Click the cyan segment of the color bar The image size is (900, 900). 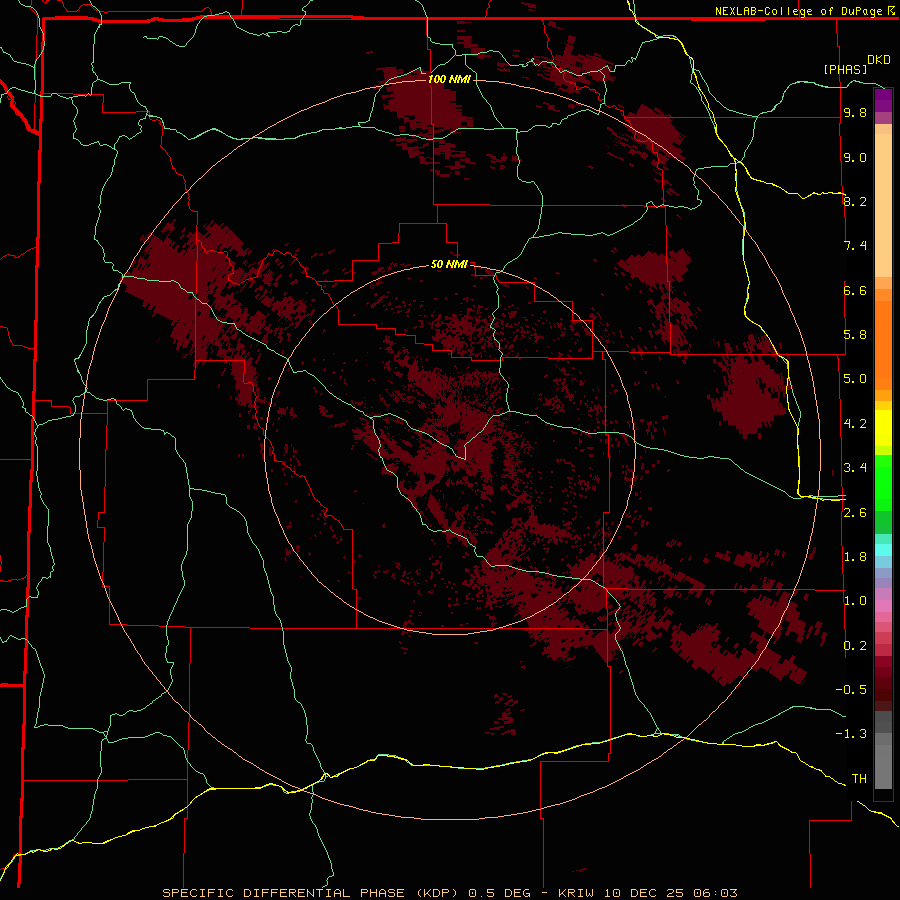pyautogui.click(x=883, y=550)
